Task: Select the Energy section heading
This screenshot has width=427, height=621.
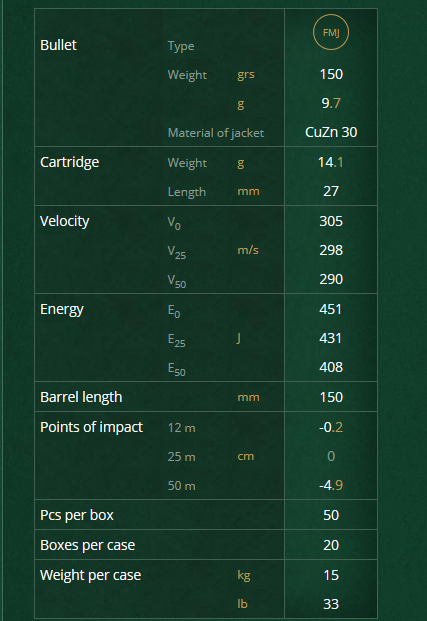Action: coord(62,309)
